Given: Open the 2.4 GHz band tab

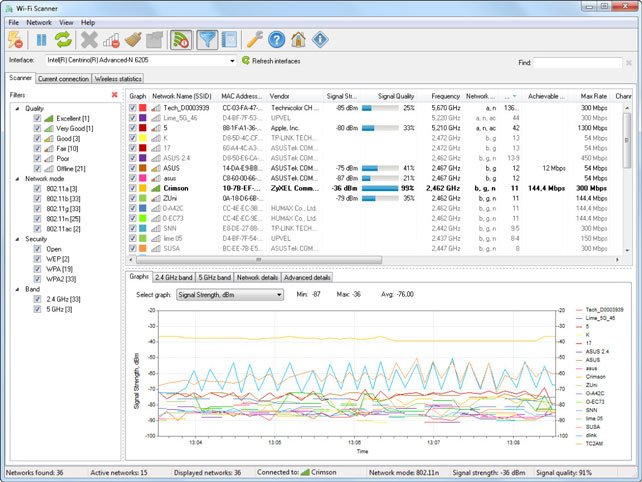Looking at the screenshot, I should point(174,278).
